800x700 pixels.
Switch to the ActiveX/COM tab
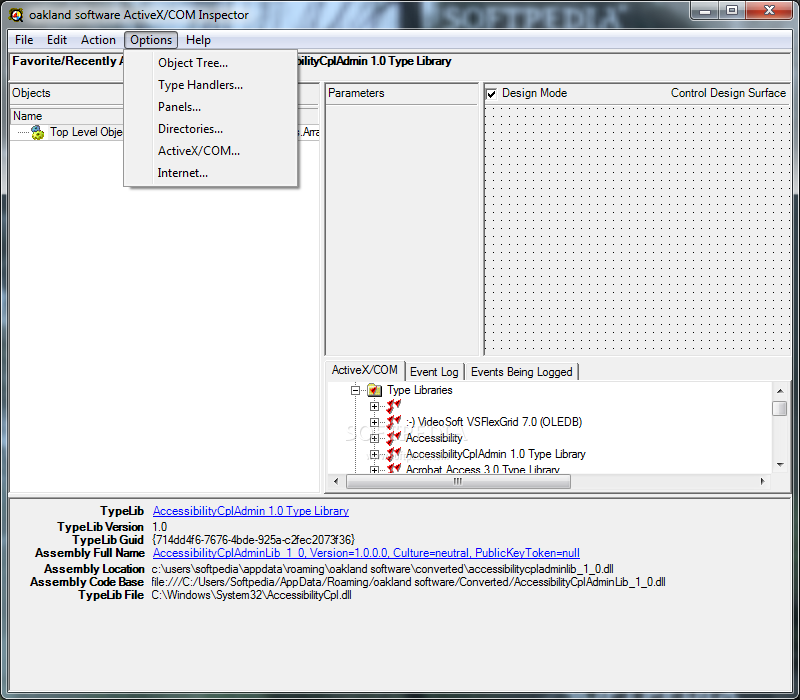point(365,370)
